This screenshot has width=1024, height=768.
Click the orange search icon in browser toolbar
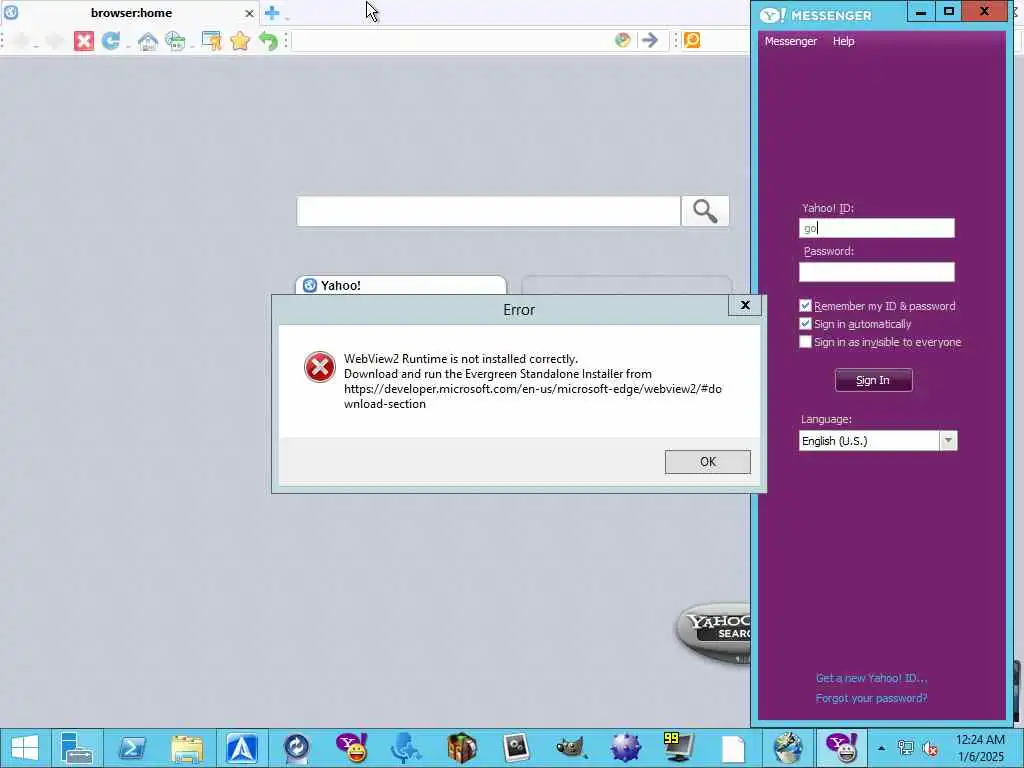point(692,40)
